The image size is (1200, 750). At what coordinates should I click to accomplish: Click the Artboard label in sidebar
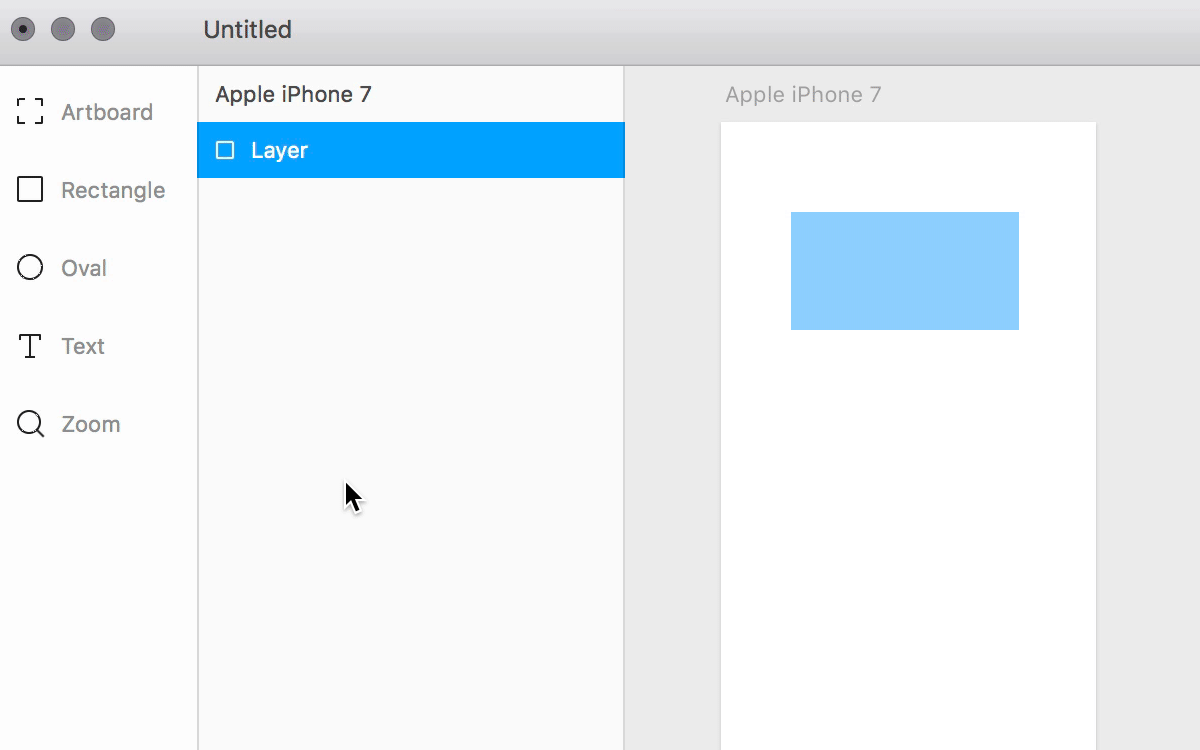107,112
